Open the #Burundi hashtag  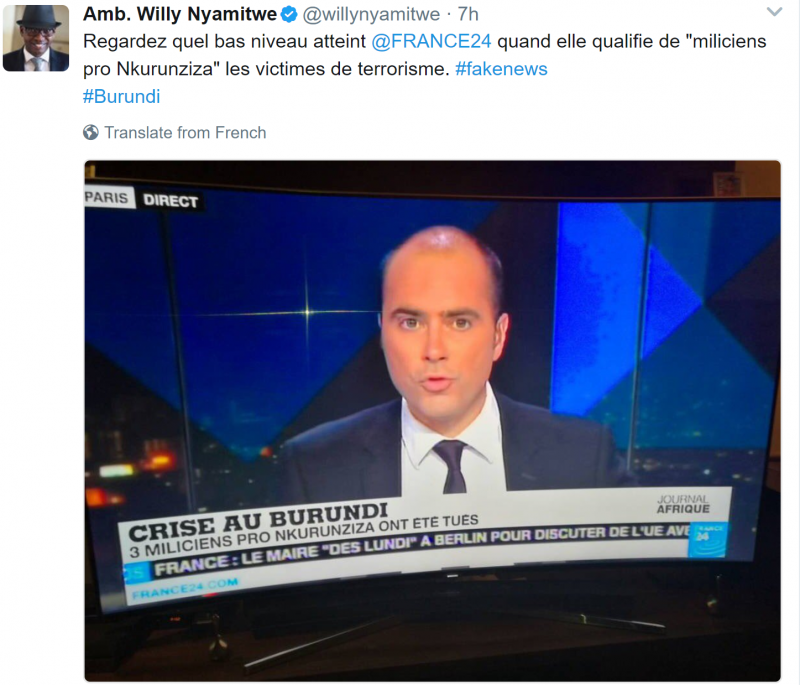pyautogui.click(x=121, y=96)
